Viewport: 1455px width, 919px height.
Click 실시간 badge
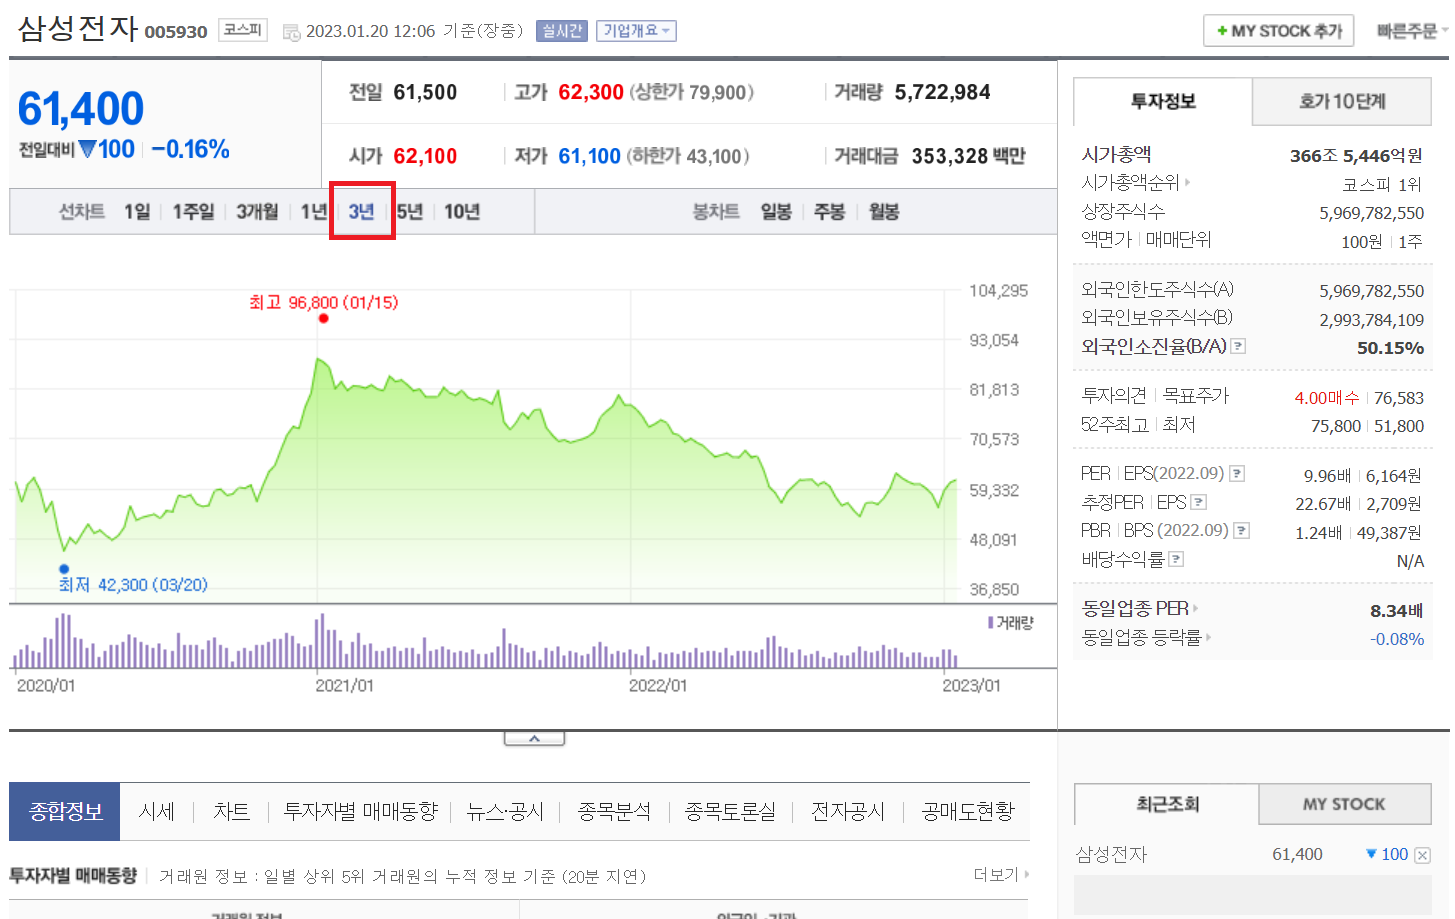tap(562, 31)
